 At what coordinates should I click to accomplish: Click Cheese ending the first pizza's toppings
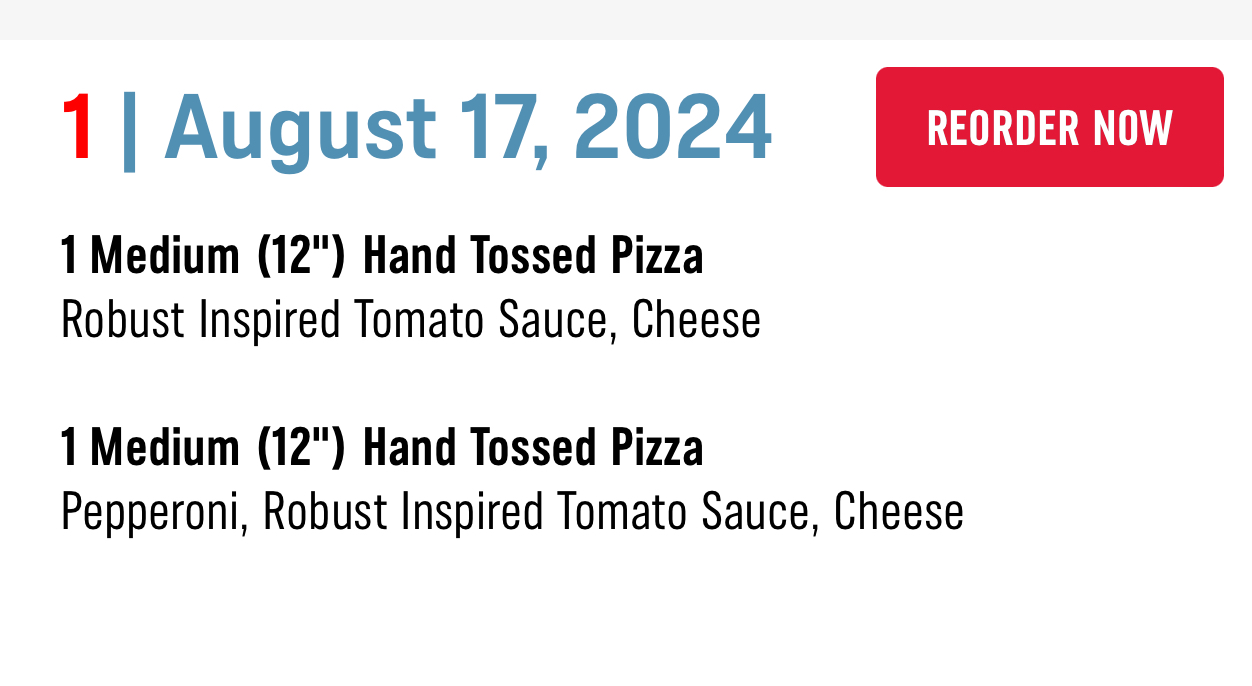pyautogui.click(x=696, y=320)
